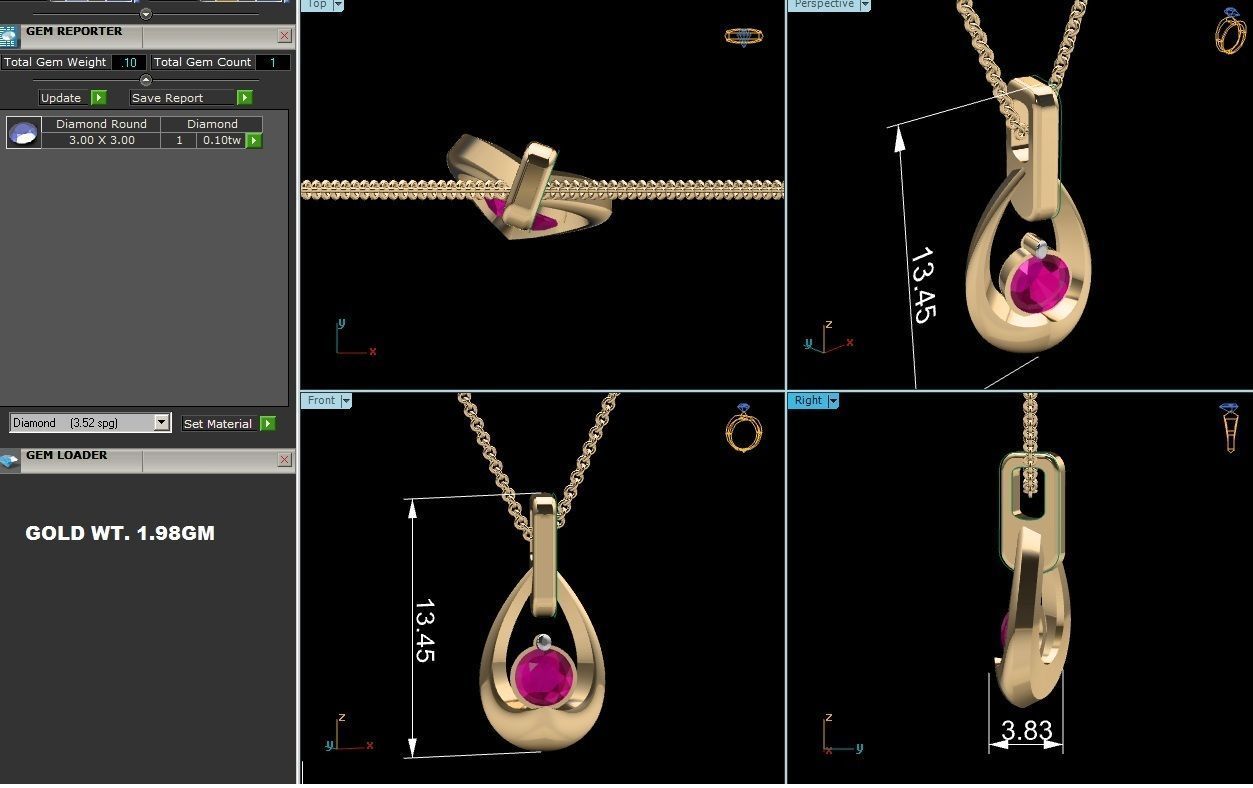This screenshot has height=788, width=1253.
Task: Click the Total Gem Count label
Action: [x=203, y=62]
